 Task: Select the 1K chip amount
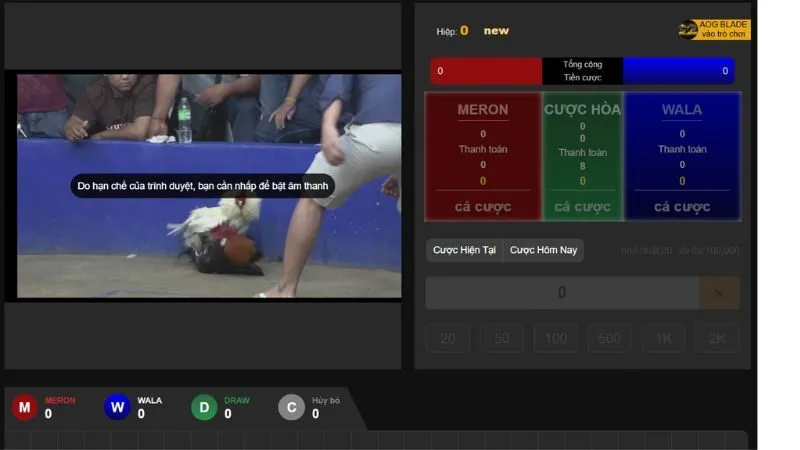(x=663, y=338)
